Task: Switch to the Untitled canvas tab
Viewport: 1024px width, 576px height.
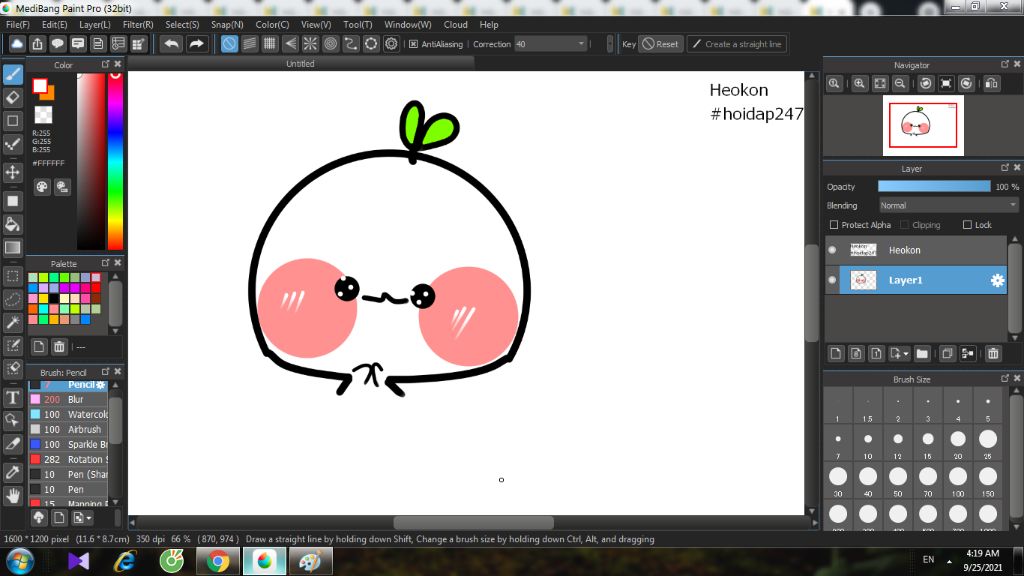Action: [x=300, y=64]
